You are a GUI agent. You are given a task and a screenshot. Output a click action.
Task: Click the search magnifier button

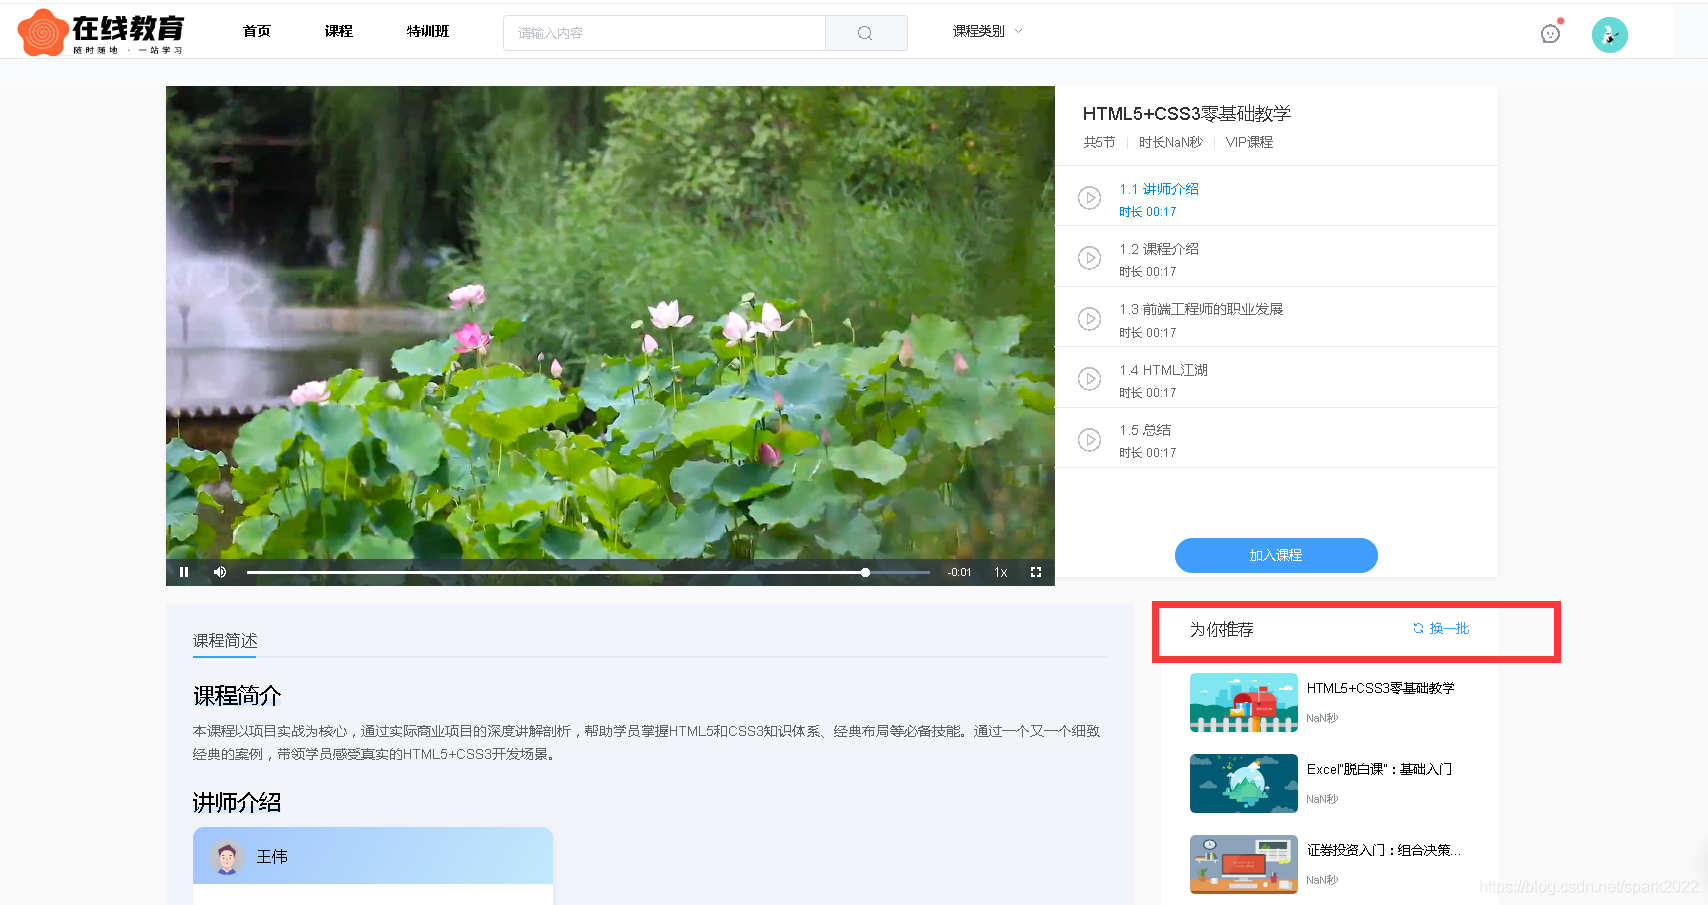[866, 33]
